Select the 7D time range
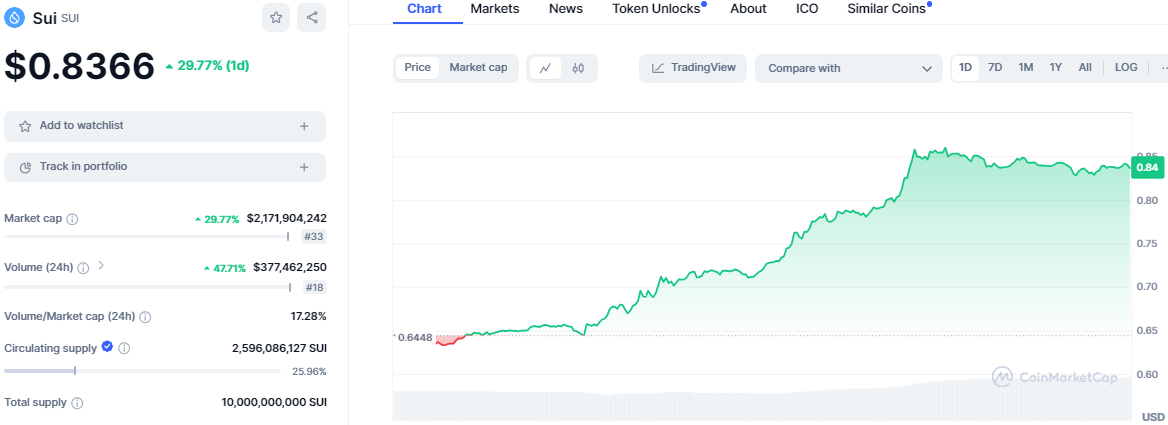Image resolution: width=1168 pixels, height=425 pixels. click(995, 68)
